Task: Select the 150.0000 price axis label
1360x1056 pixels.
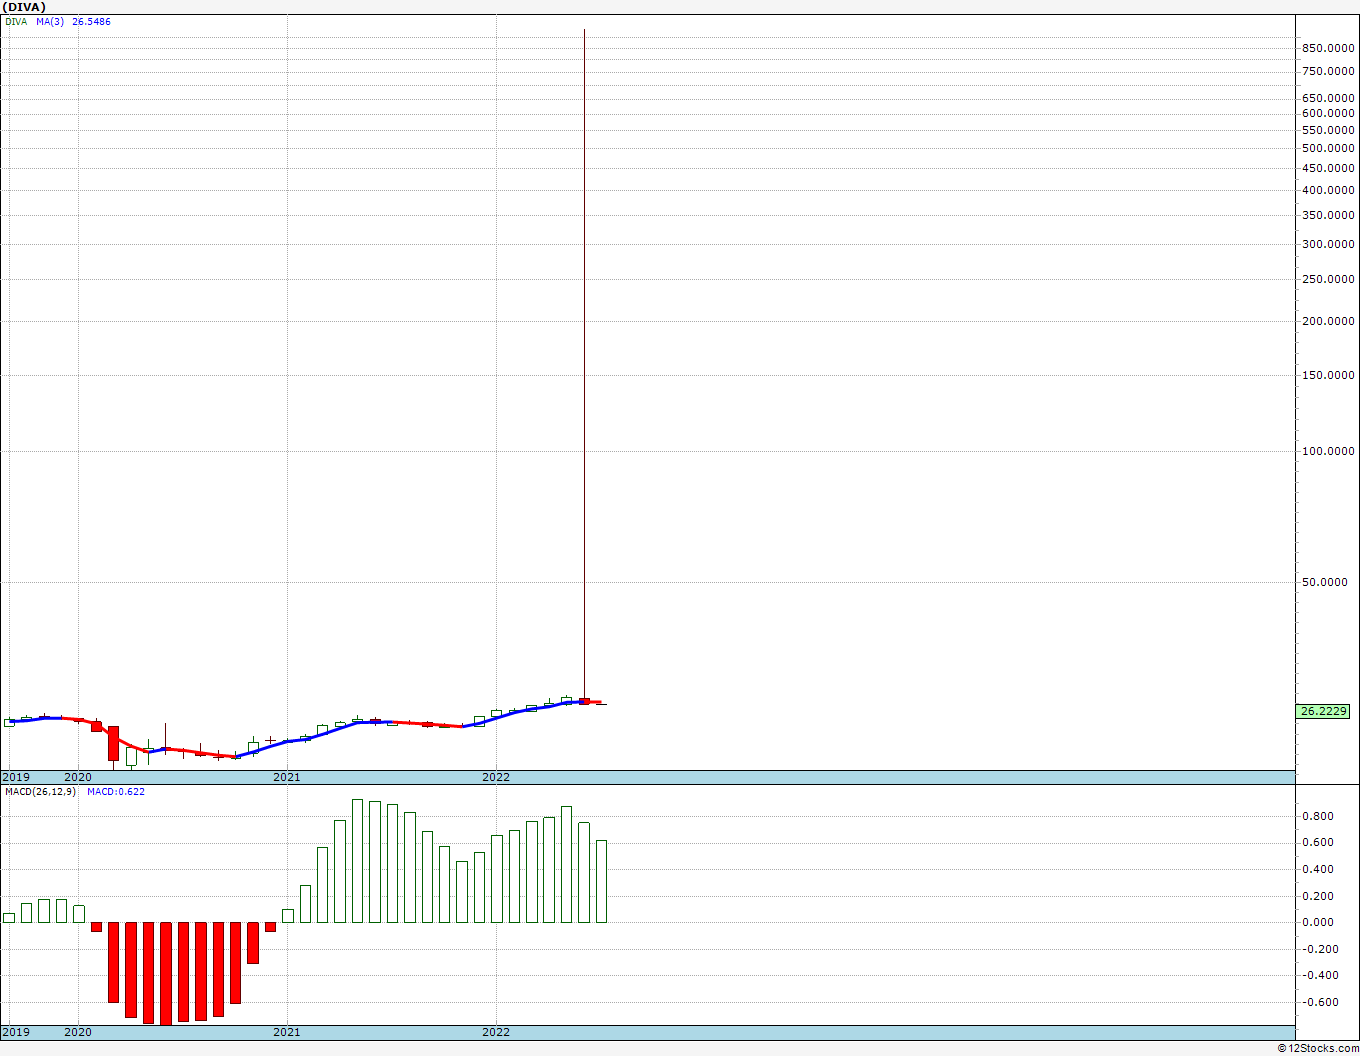Action: coord(1329,375)
